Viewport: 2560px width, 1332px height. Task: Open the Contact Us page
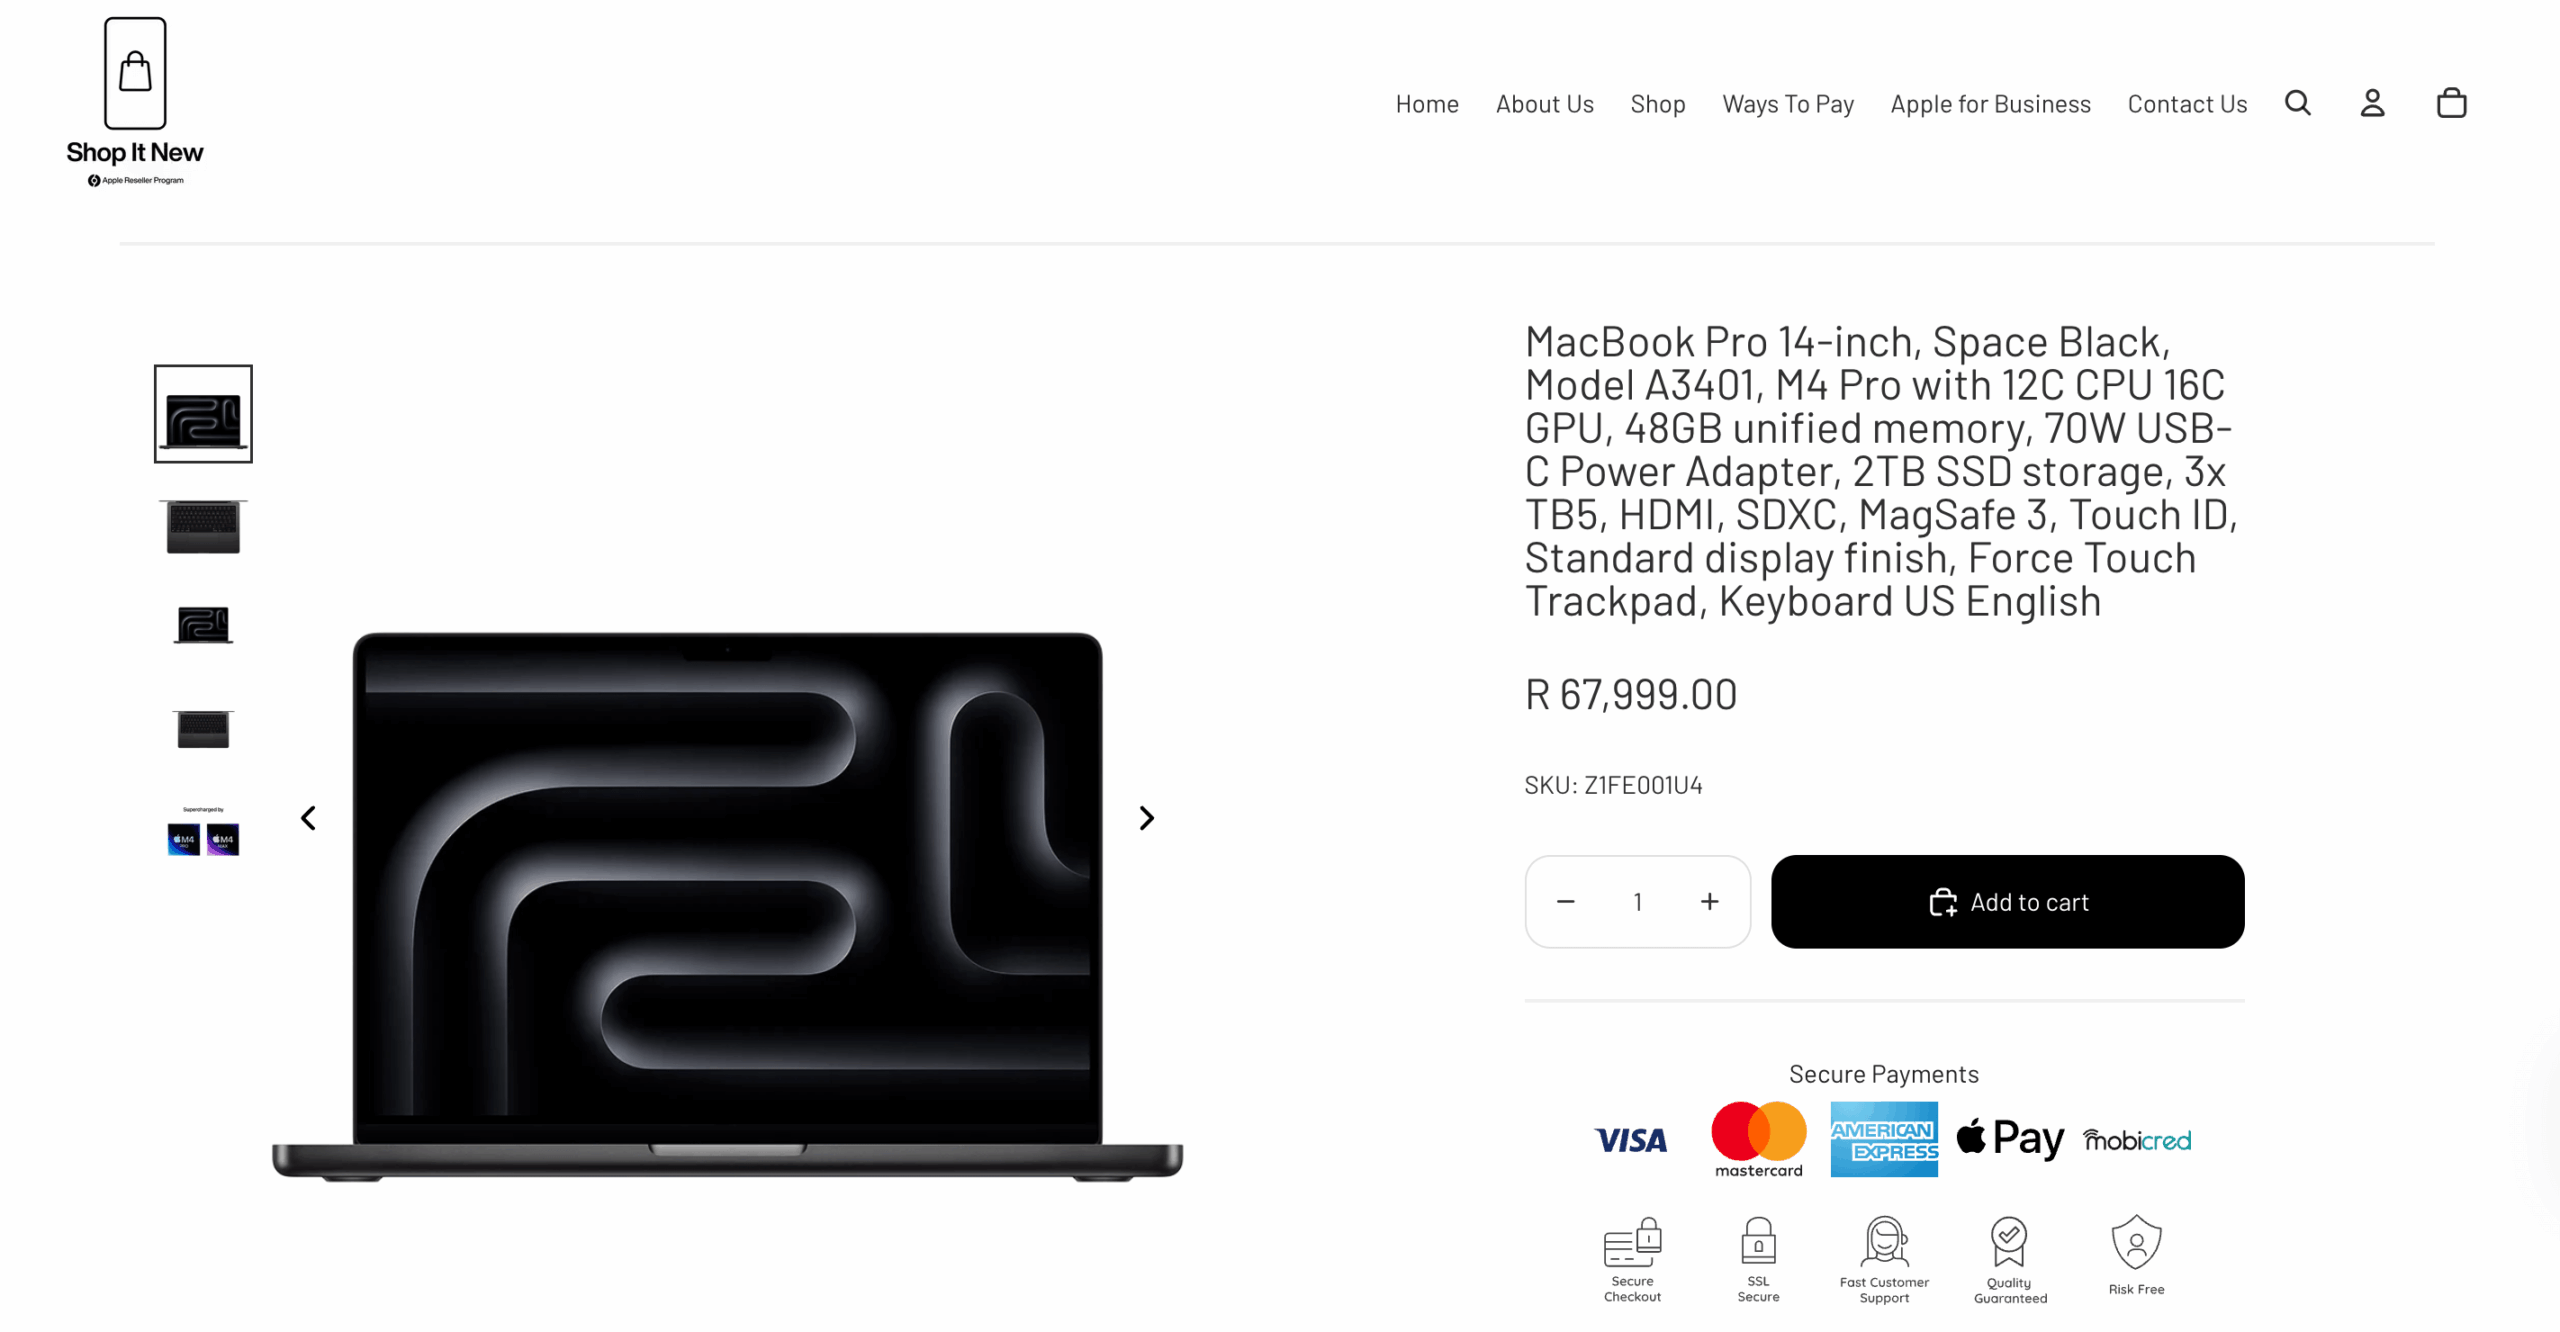coord(2186,104)
